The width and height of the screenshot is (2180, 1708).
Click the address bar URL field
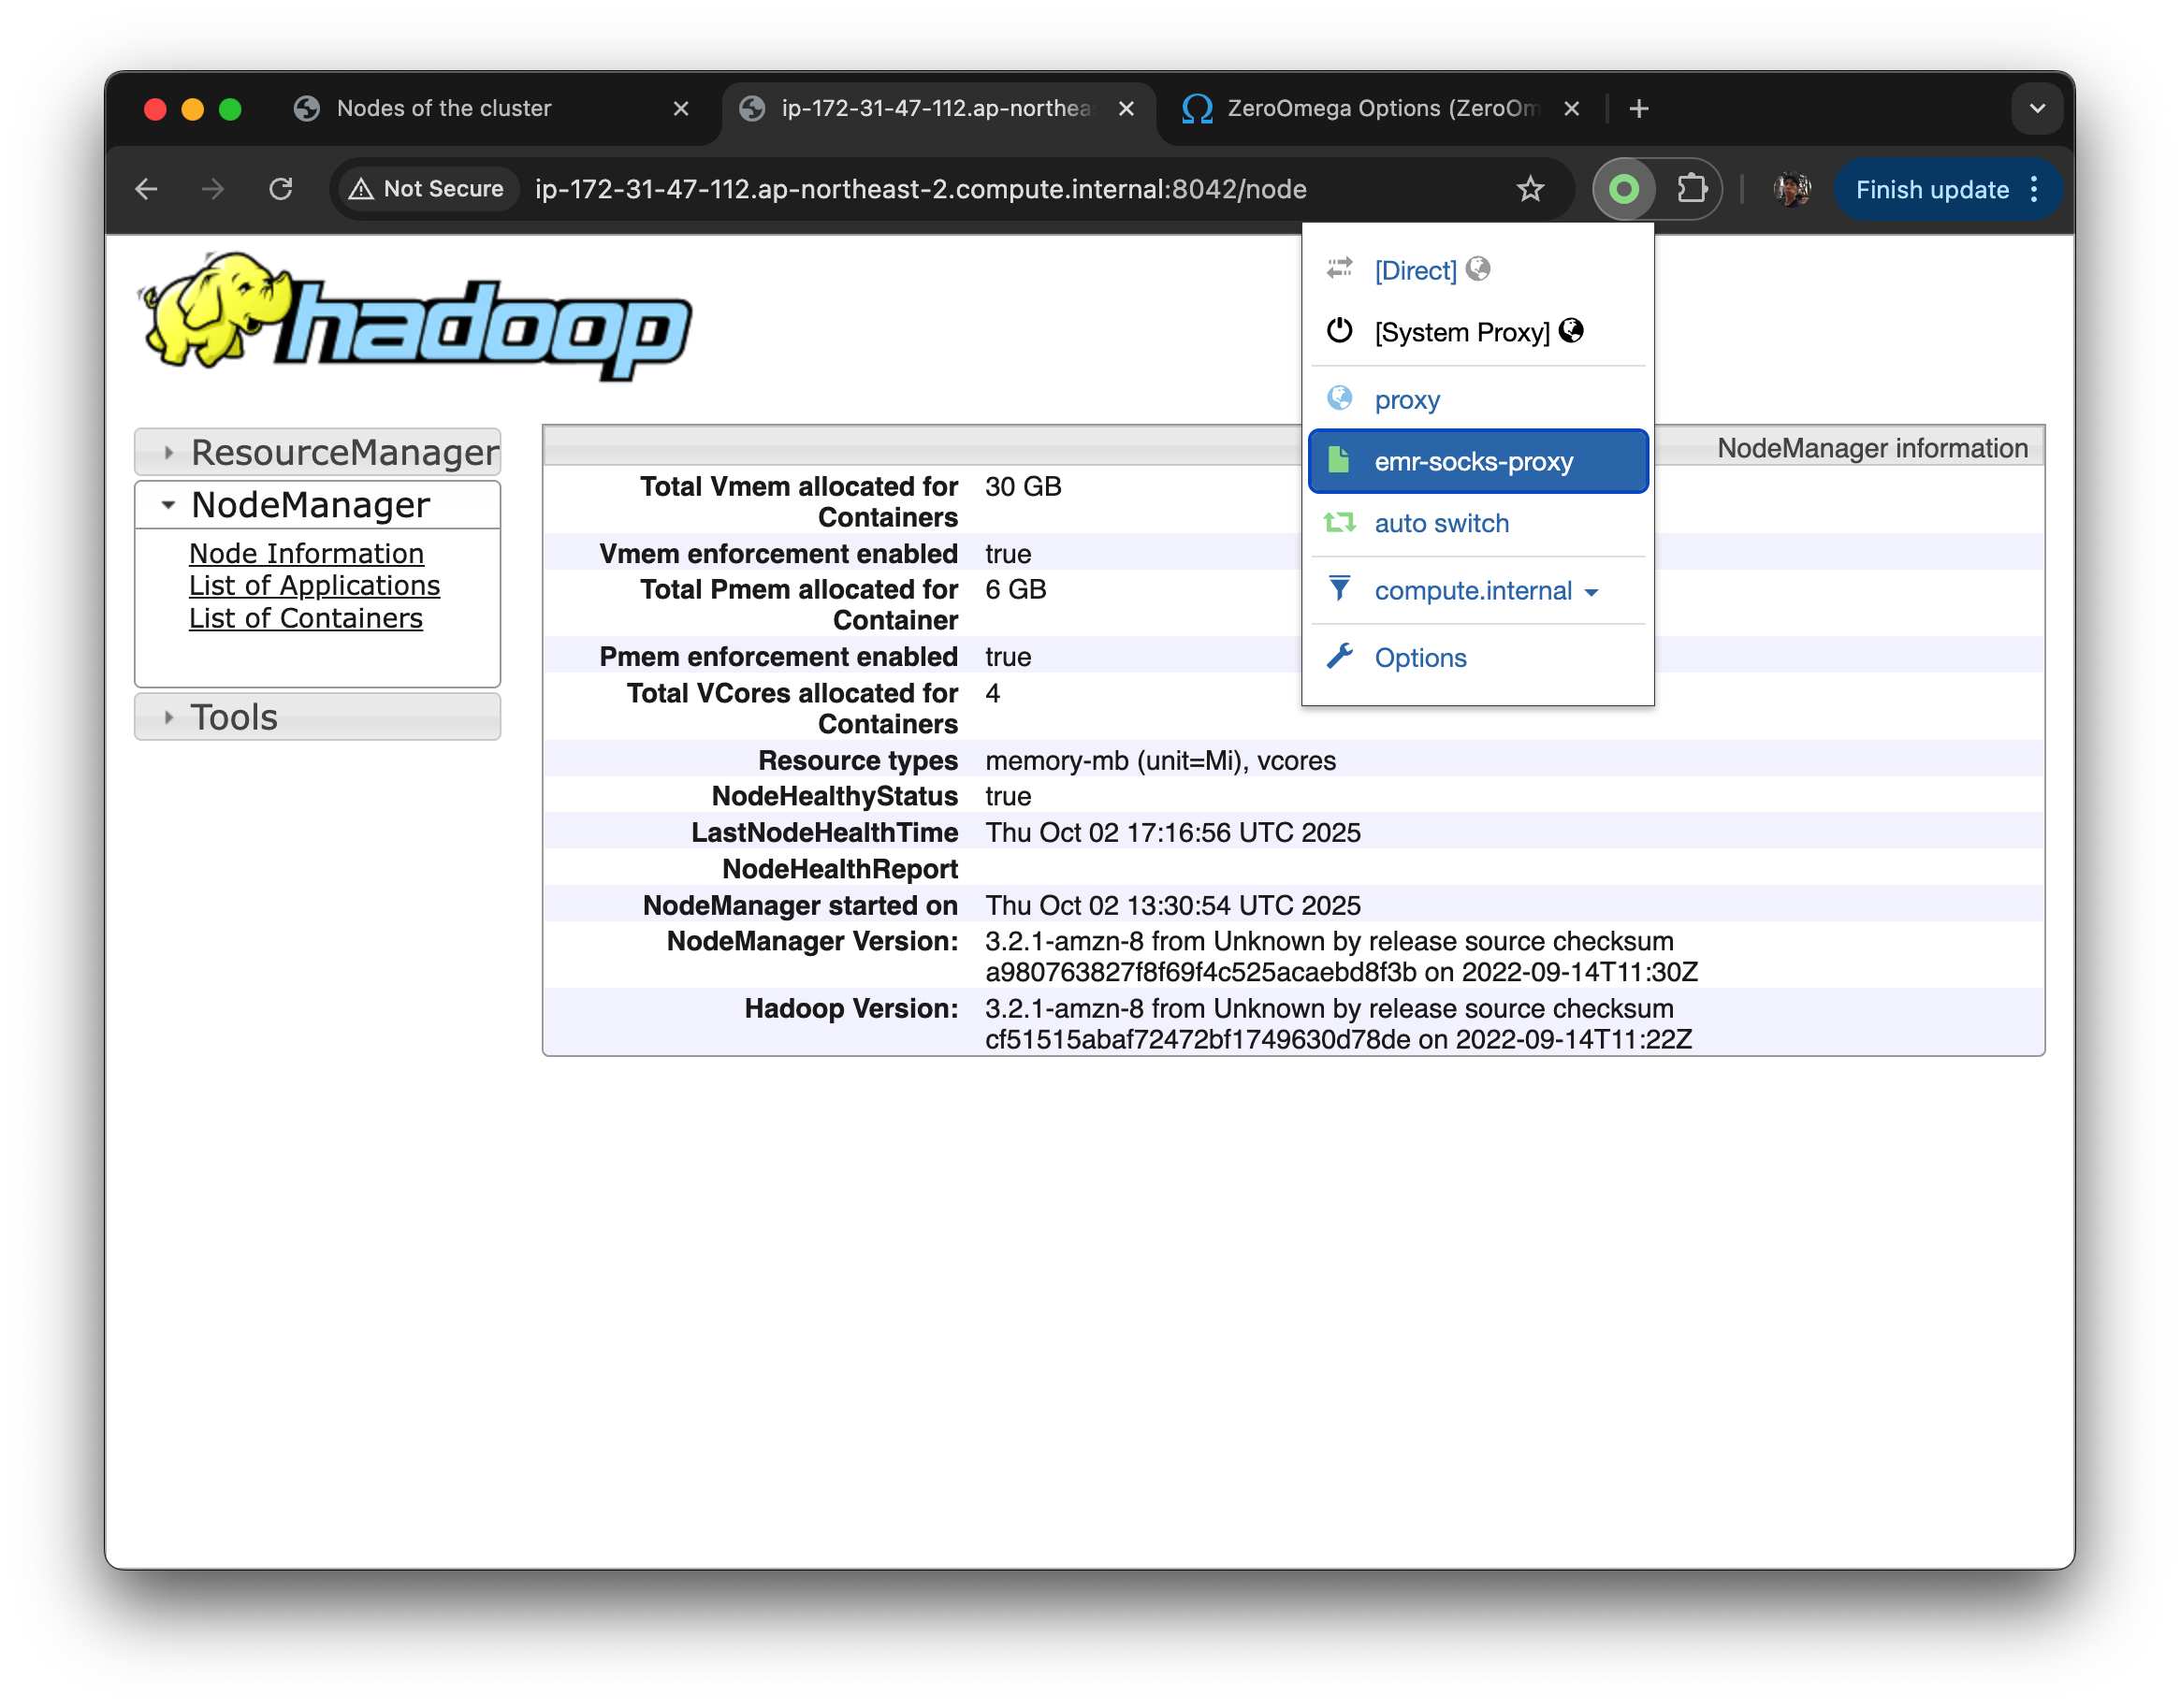(x=920, y=189)
